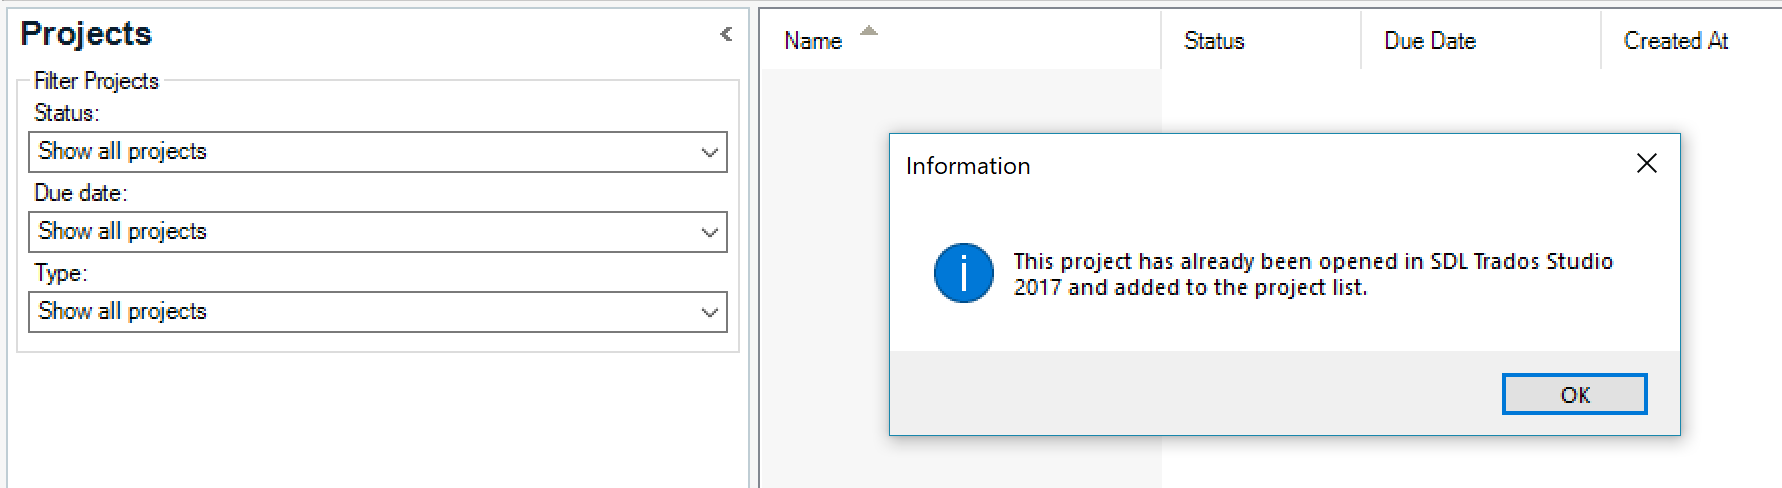Expand the Due date filter dropdown

(x=709, y=232)
